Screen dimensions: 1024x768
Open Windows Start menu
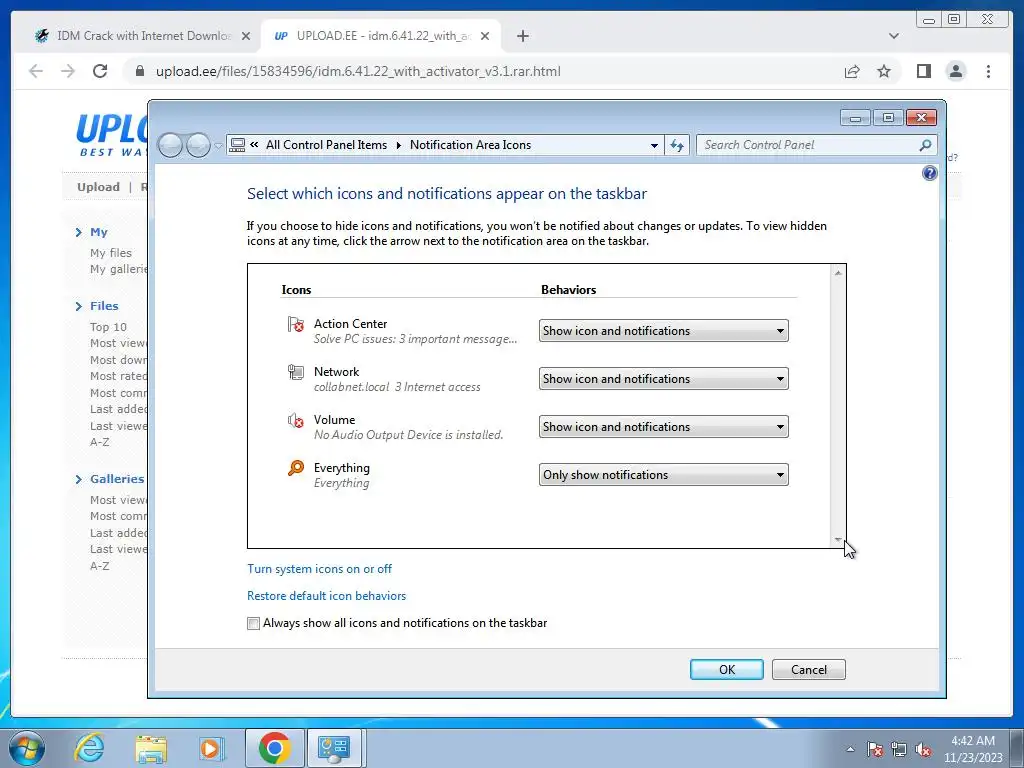pyautogui.click(x=27, y=748)
